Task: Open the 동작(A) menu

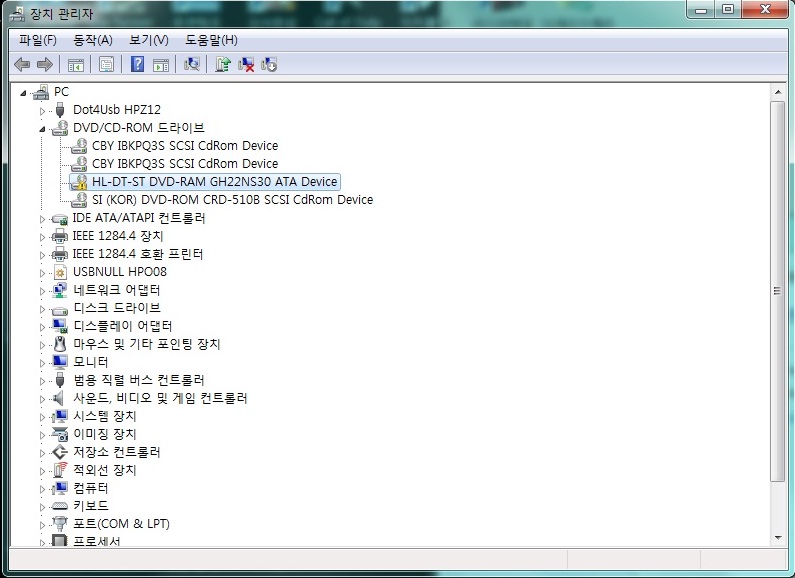Action: (93, 40)
